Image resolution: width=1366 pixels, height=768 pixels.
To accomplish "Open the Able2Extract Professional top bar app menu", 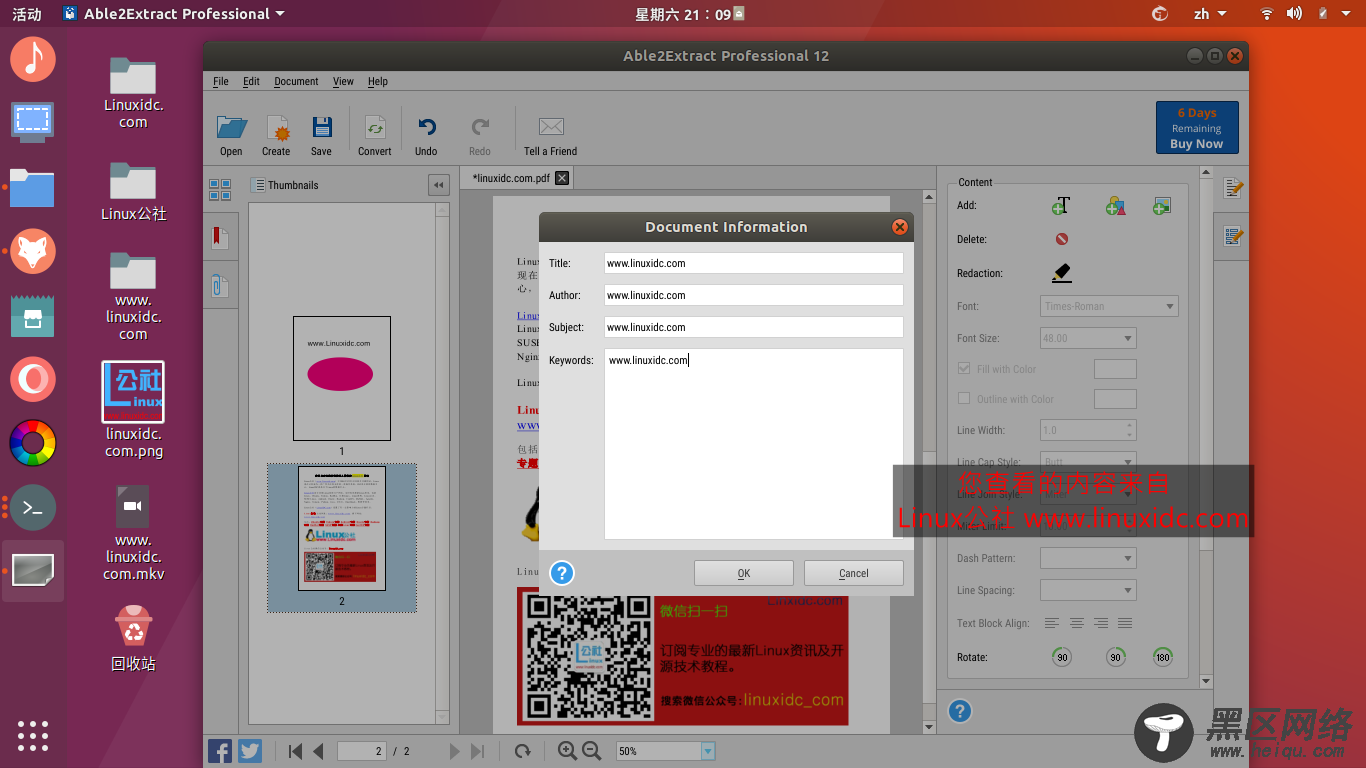I will point(173,14).
